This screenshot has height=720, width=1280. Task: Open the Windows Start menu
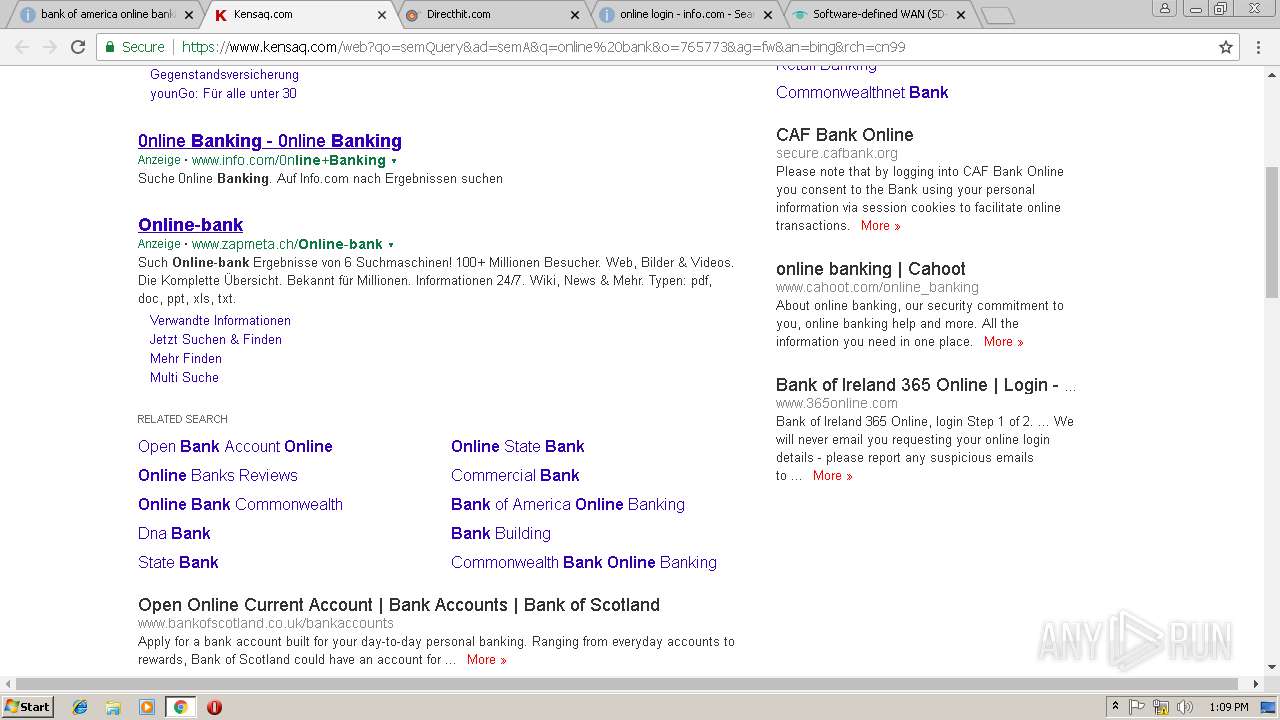click(x=28, y=707)
